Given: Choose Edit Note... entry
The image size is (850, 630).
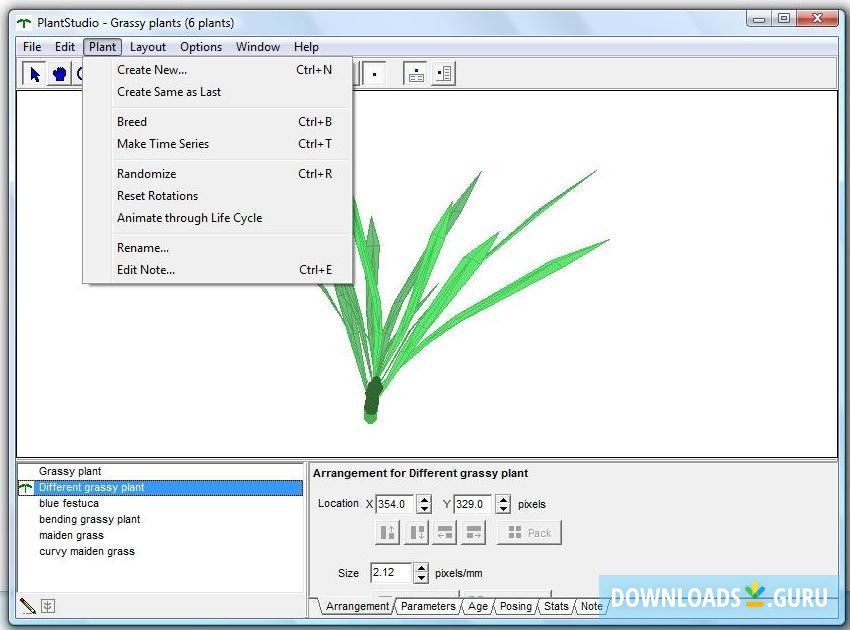Looking at the screenshot, I should 218,270.
